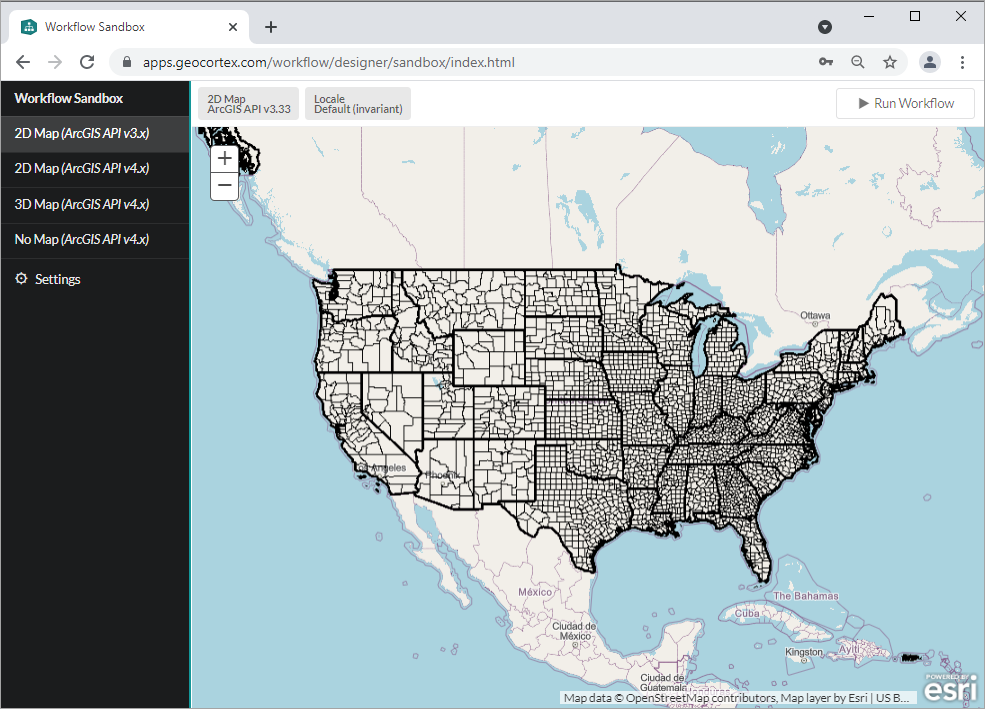Screen dimensions: 985x709
Task: Reload the page with the refresh icon
Action: coord(87,62)
